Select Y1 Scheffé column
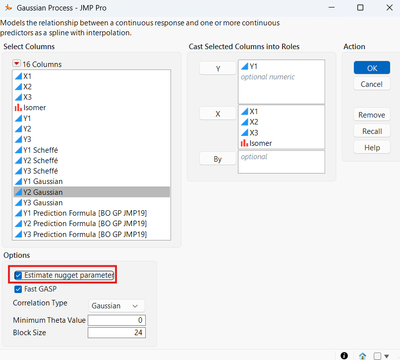The image size is (400, 360). (x=92, y=150)
